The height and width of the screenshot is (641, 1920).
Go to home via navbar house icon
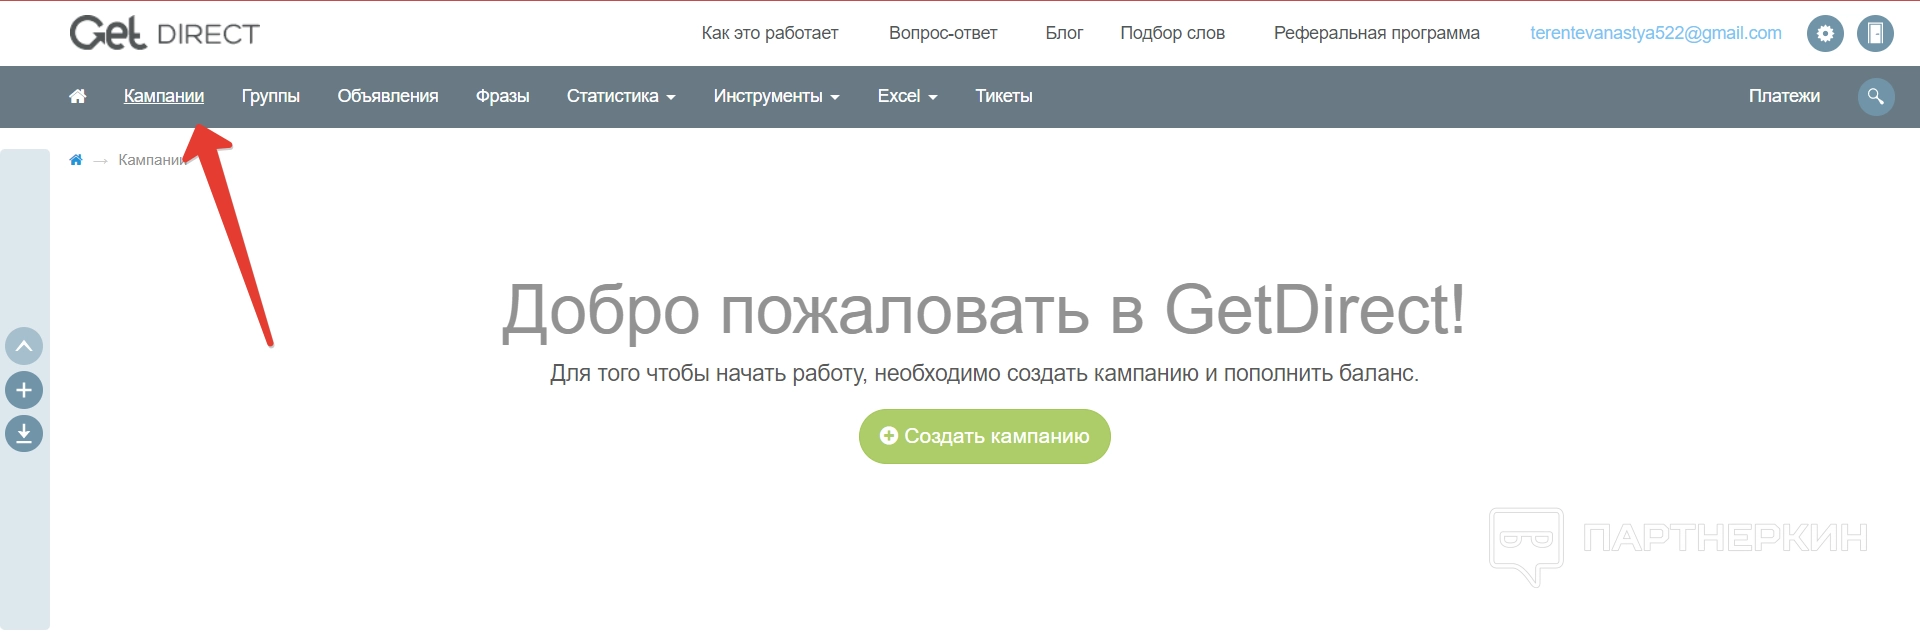point(77,96)
